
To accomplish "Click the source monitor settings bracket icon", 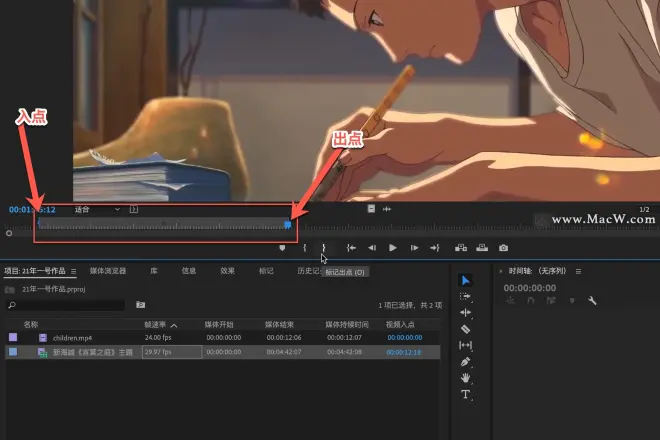I will 134,209.
